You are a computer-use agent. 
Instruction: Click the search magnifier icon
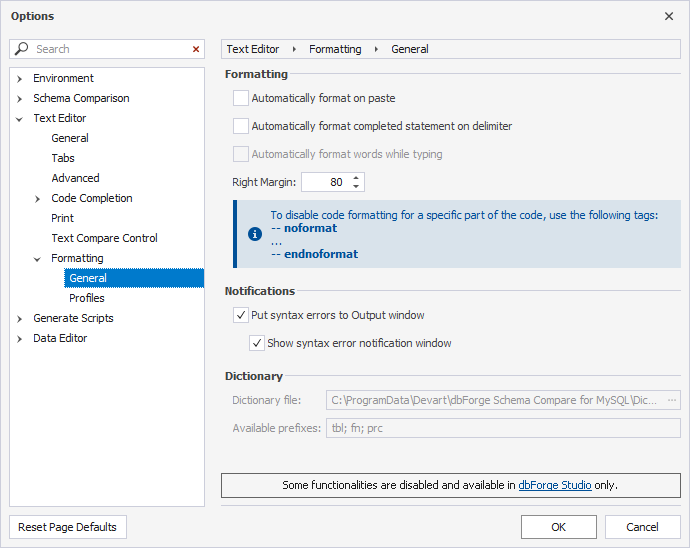(x=21, y=48)
